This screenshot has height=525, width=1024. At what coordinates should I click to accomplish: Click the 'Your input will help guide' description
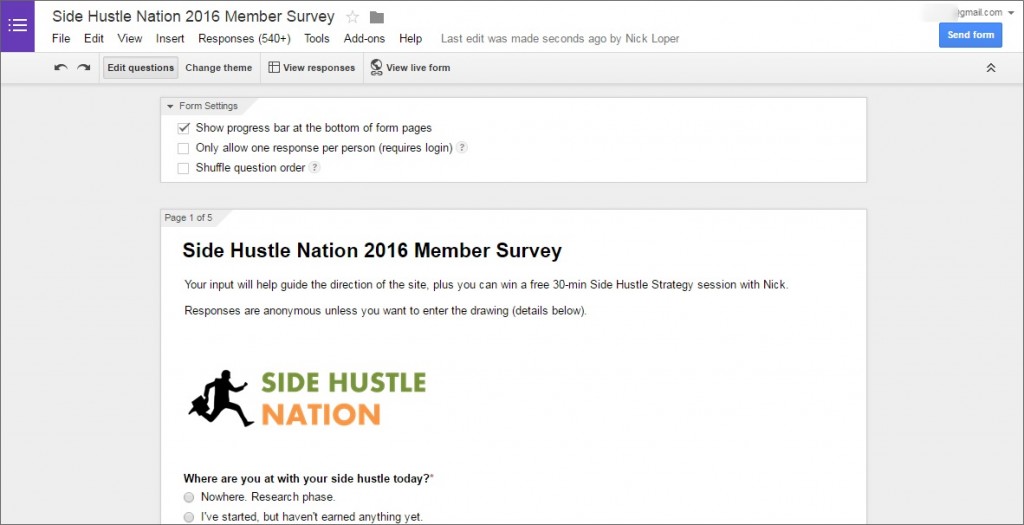pyautogui.click(x=487, y=285)
